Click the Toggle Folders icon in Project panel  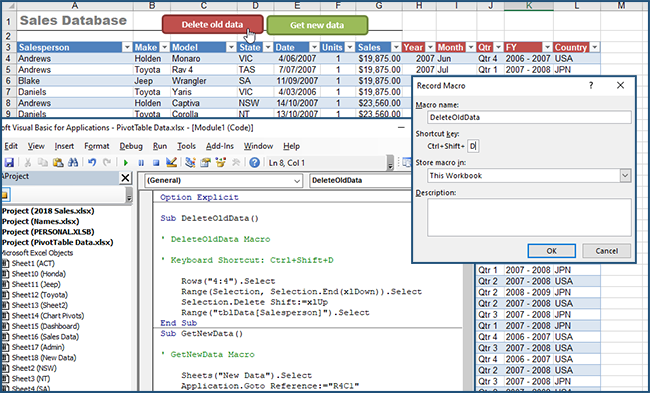[5, 194]
